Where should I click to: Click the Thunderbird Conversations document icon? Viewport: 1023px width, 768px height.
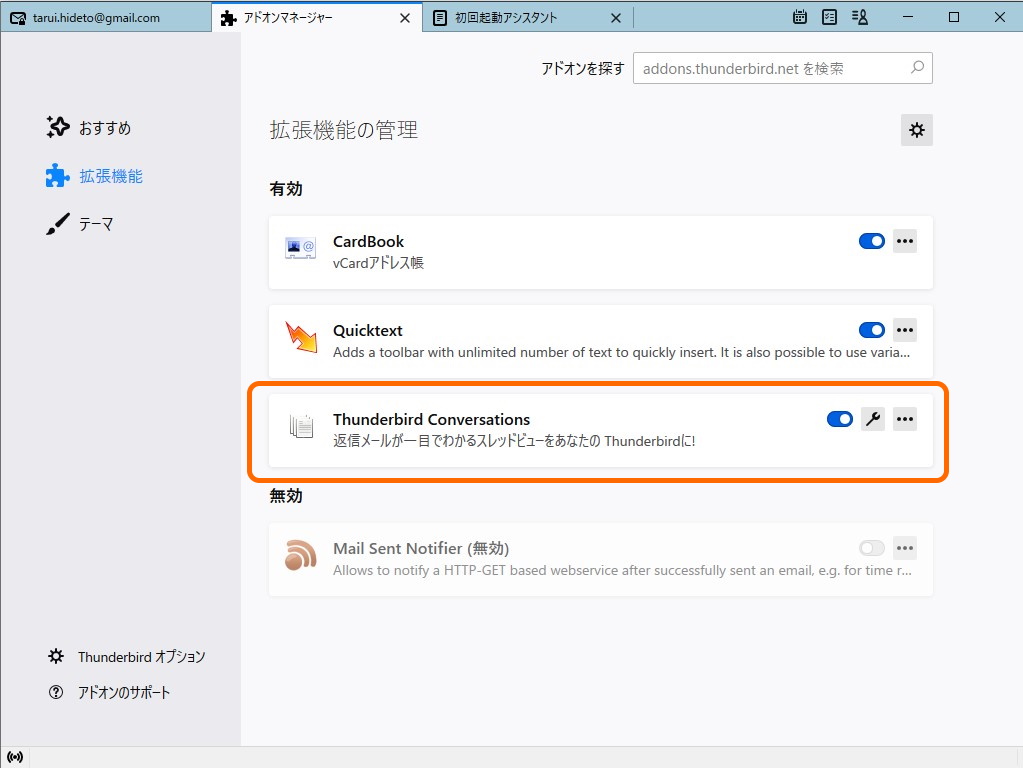click(301, 426)
